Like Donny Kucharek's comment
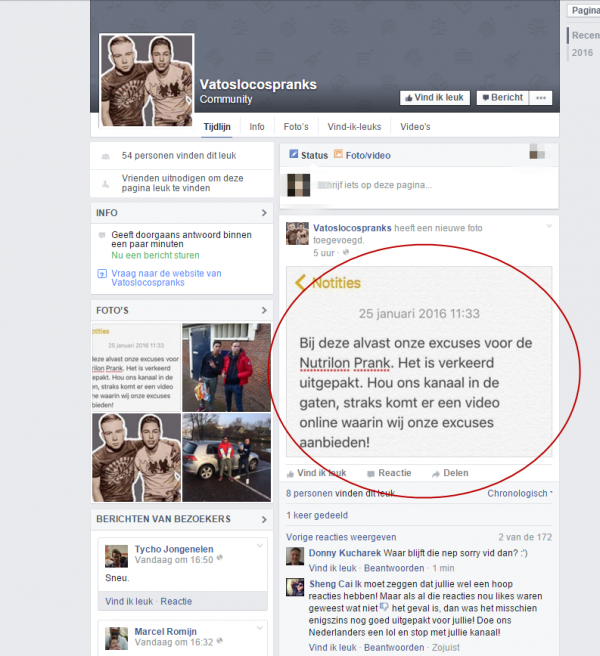 tap(333, 568)
